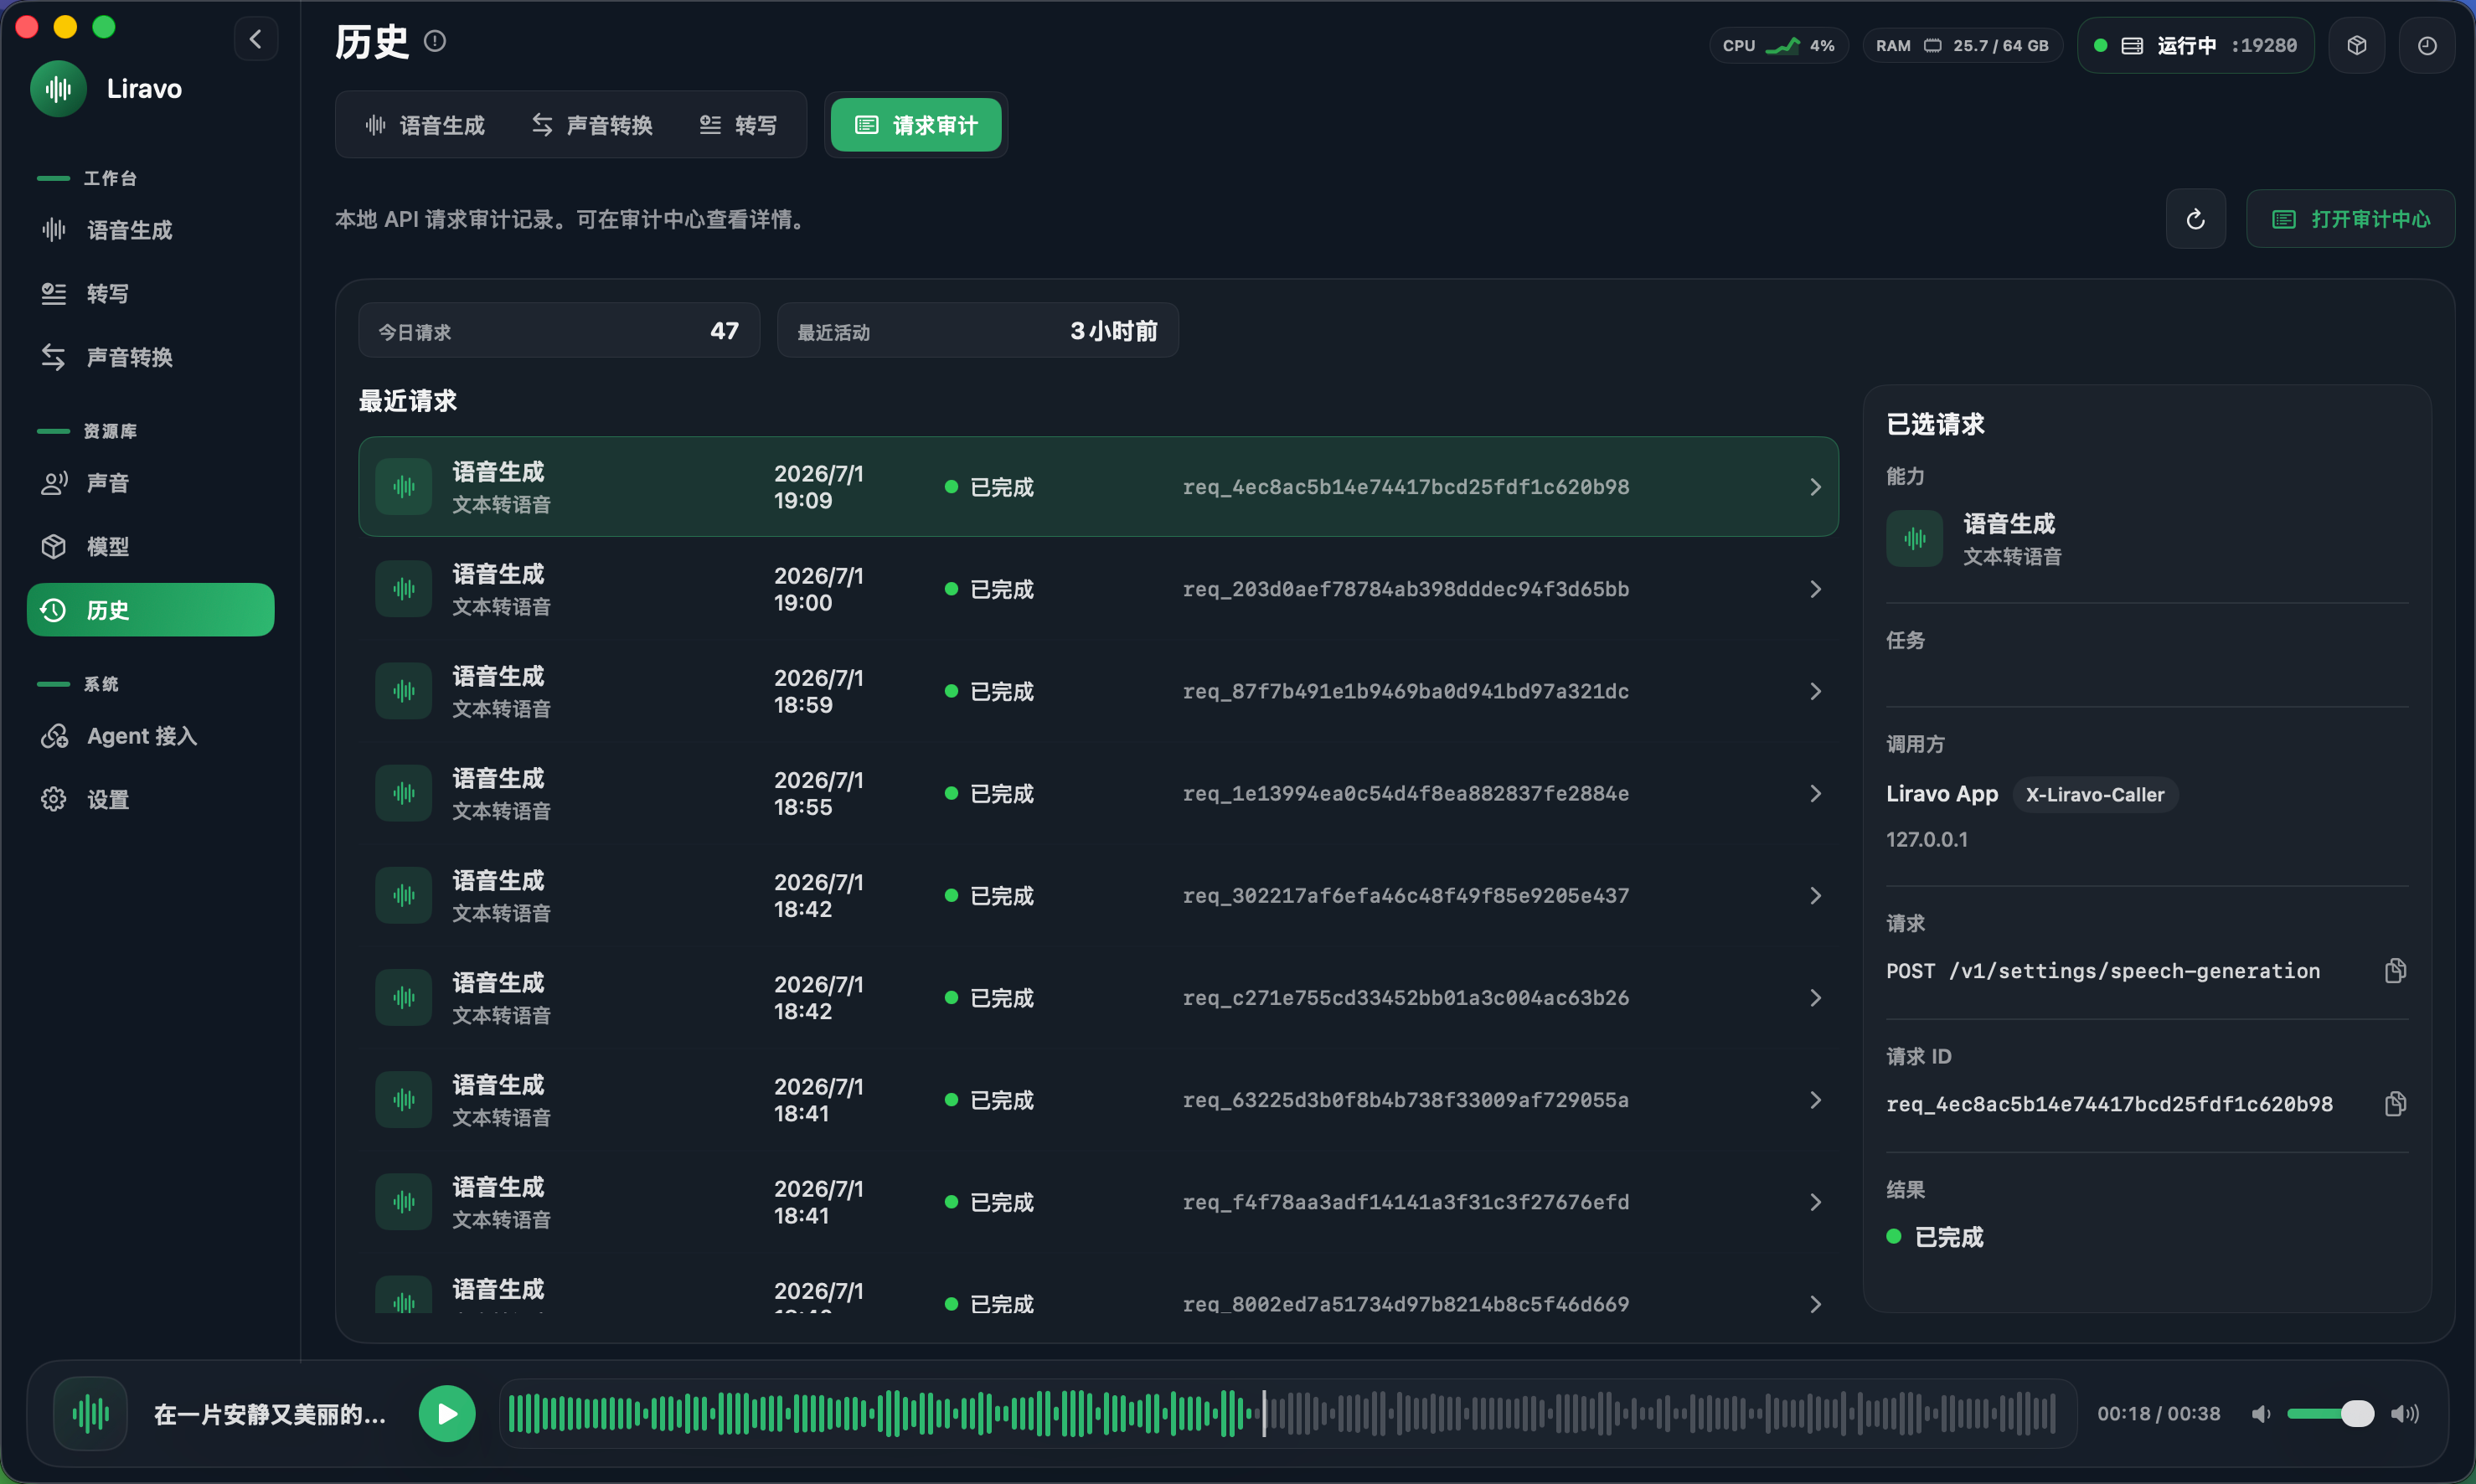Play the audio with the green play button
Screen dimensions: 2476x1484
tap(447, 1414)
